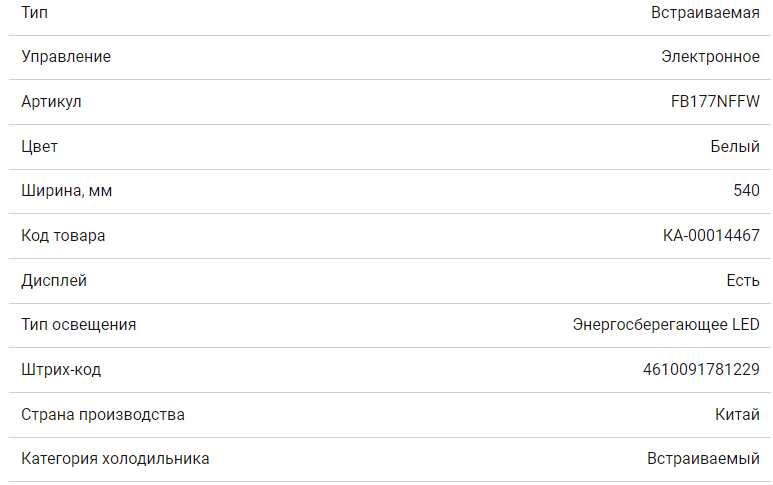Select the 'Встраиваемая' type value
This screenshot has height=485, width=773.
coord(705,13)
